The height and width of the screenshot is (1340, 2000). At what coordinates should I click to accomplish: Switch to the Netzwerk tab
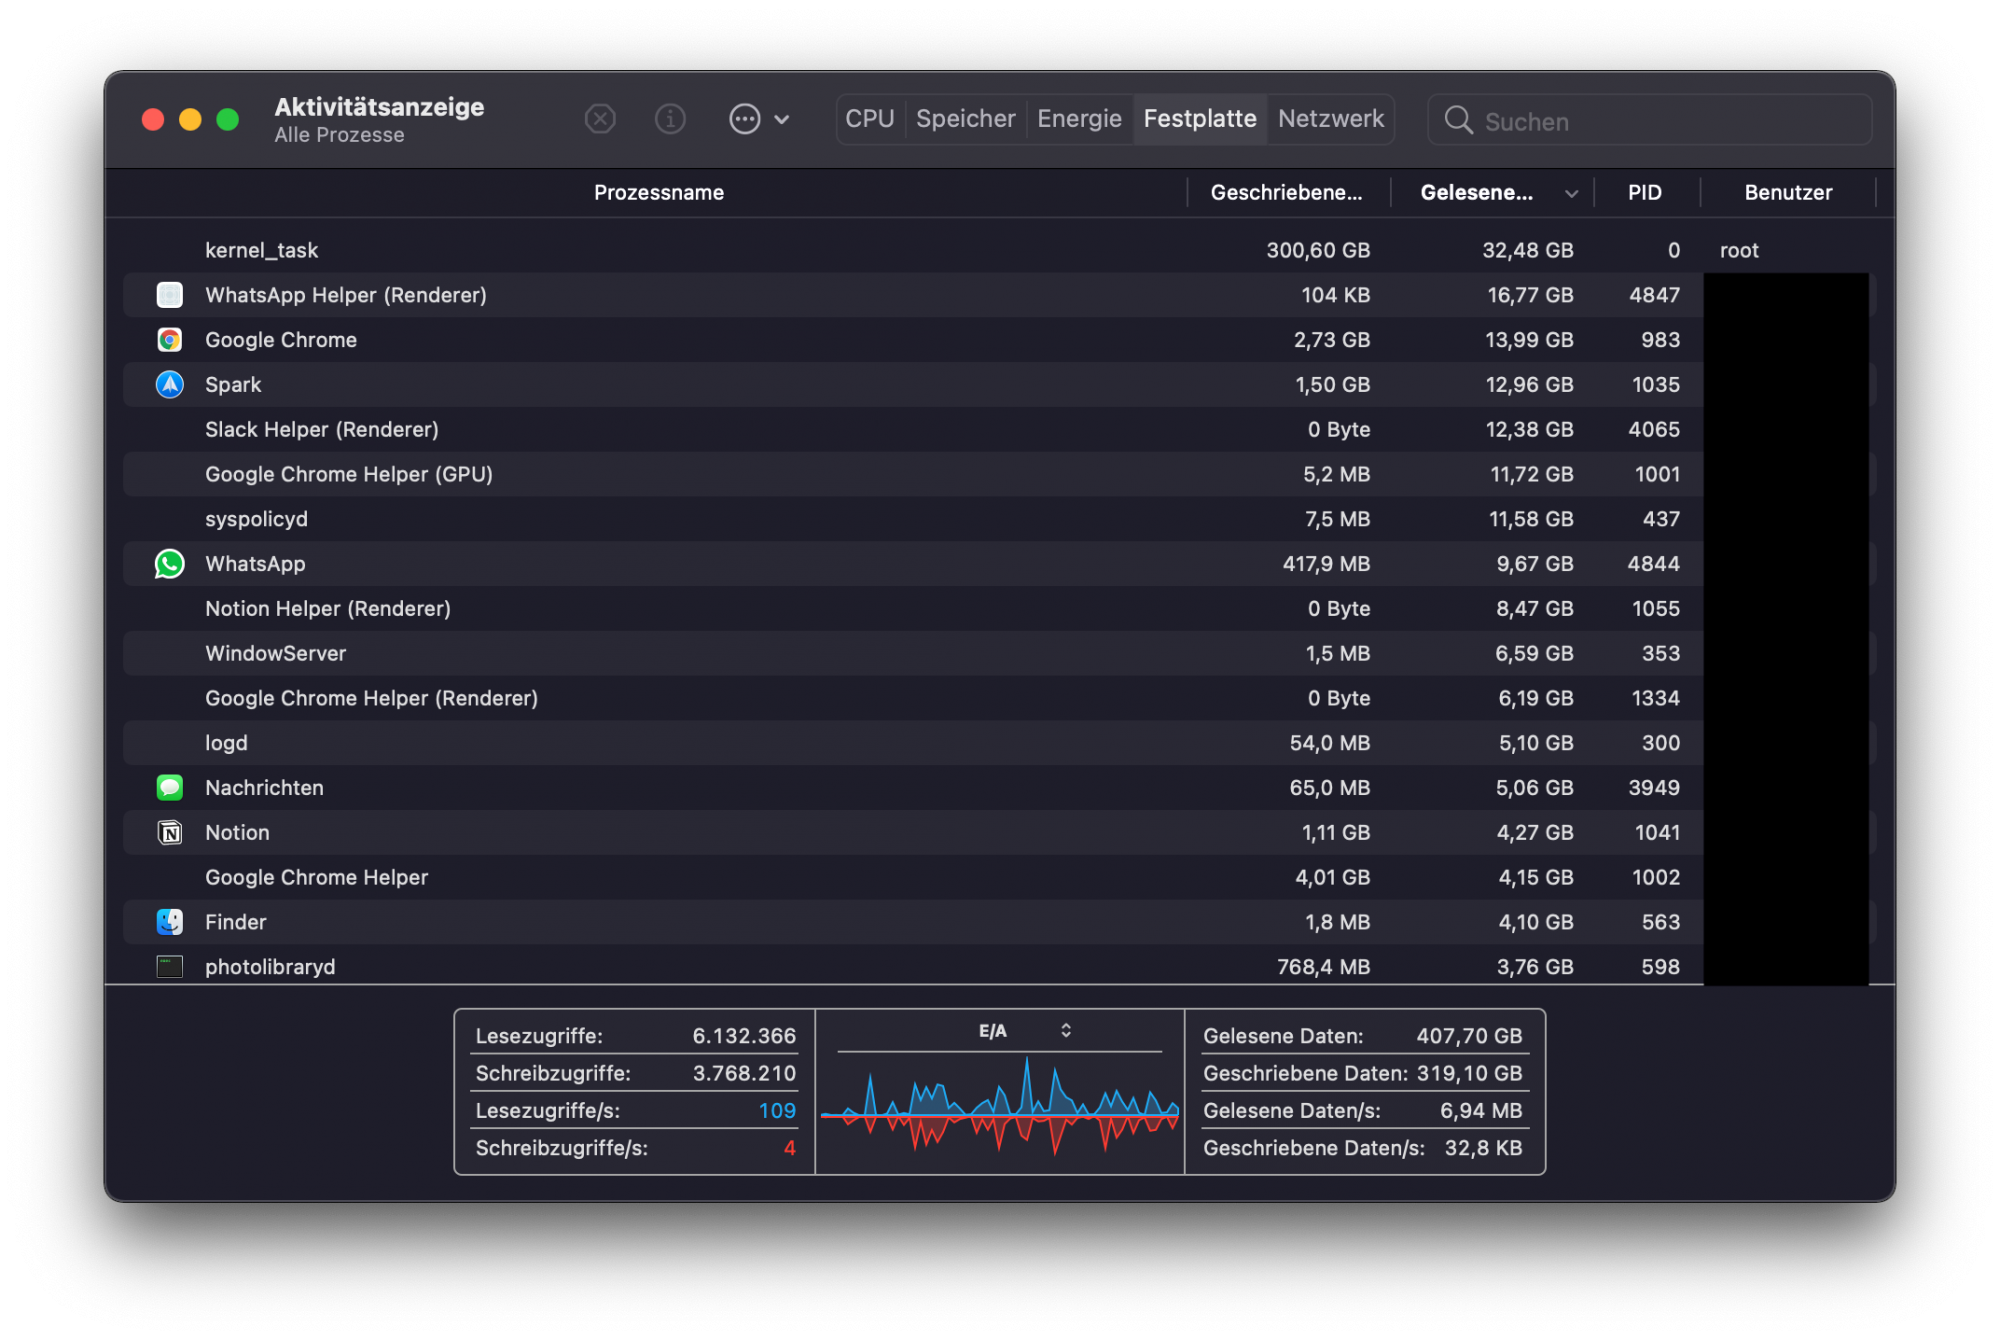click(x=1330, y=119)
